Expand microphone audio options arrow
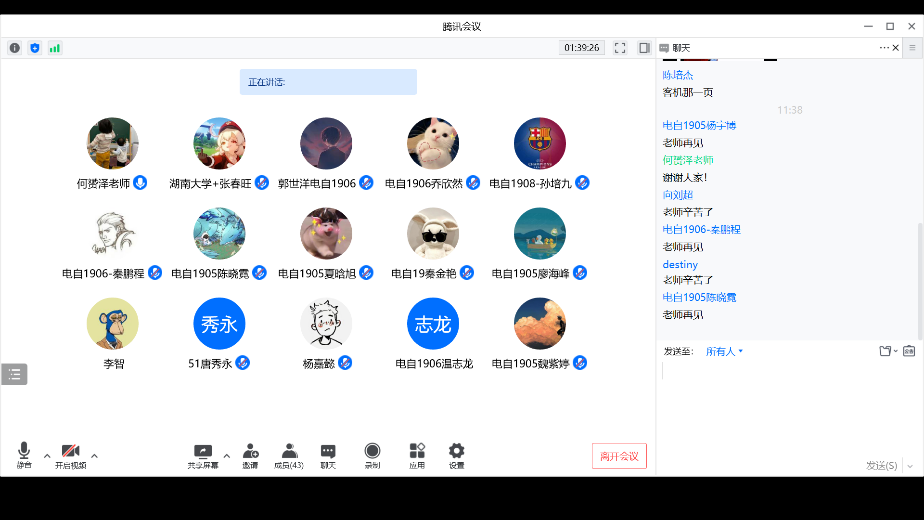 (47, 456)
